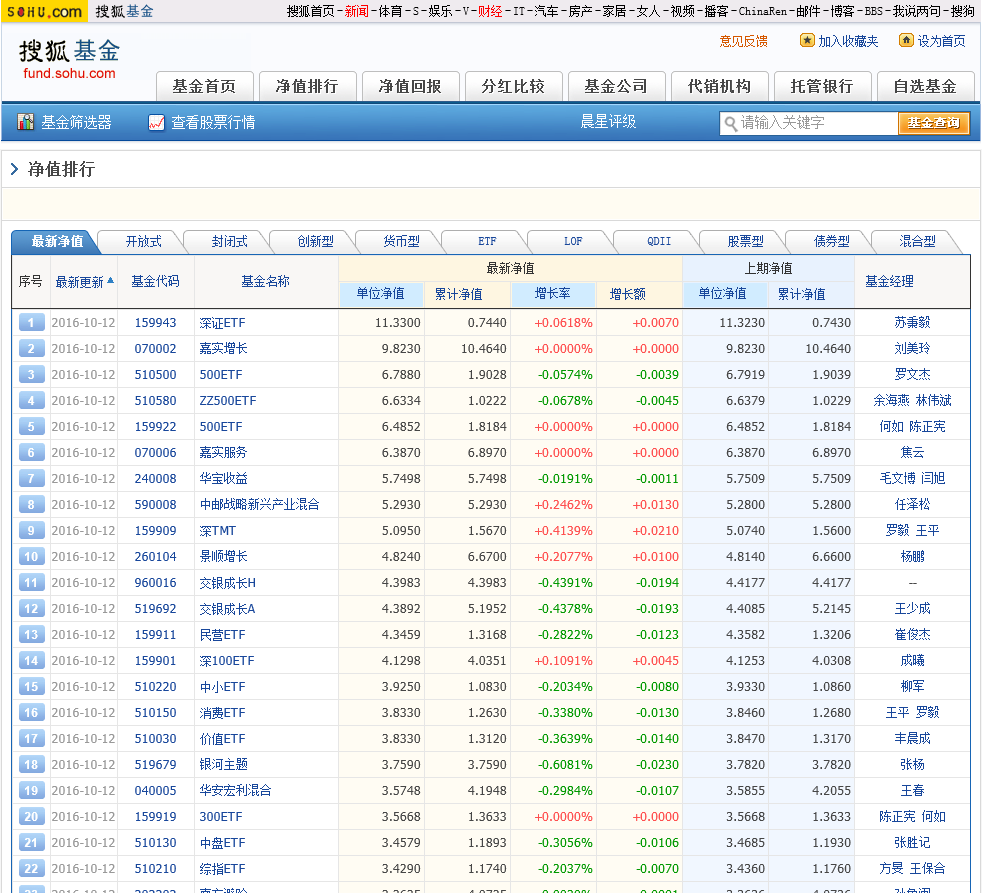Open manager 任泽松 page

pyautogui.click(x=912, y=505)
